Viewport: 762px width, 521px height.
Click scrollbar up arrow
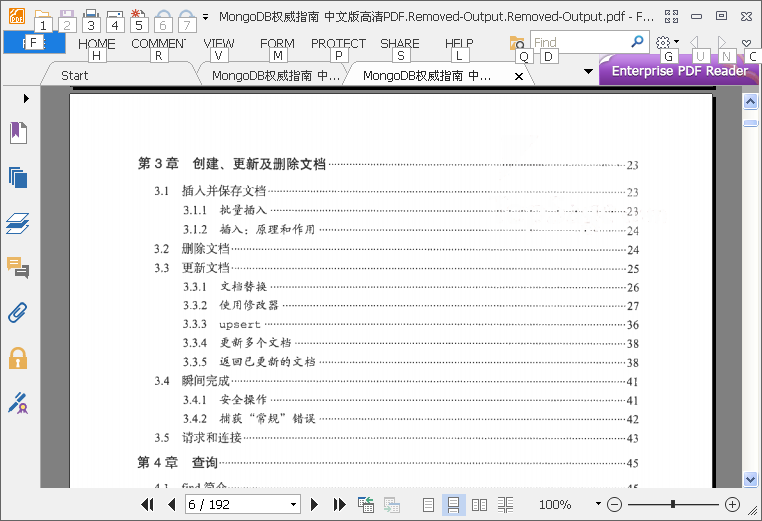point(750,102)
